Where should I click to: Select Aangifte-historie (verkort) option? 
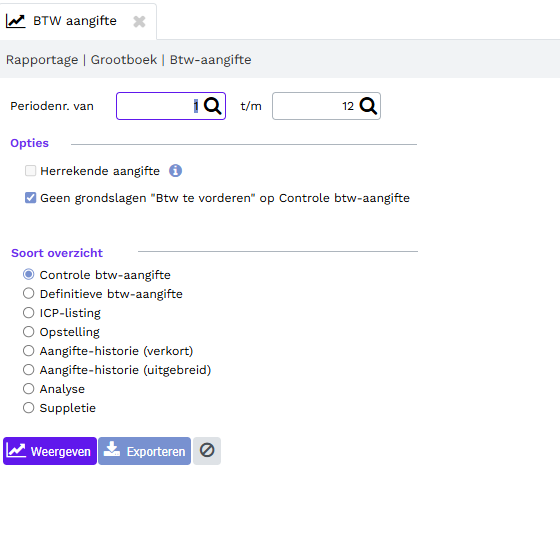(29, 351)
